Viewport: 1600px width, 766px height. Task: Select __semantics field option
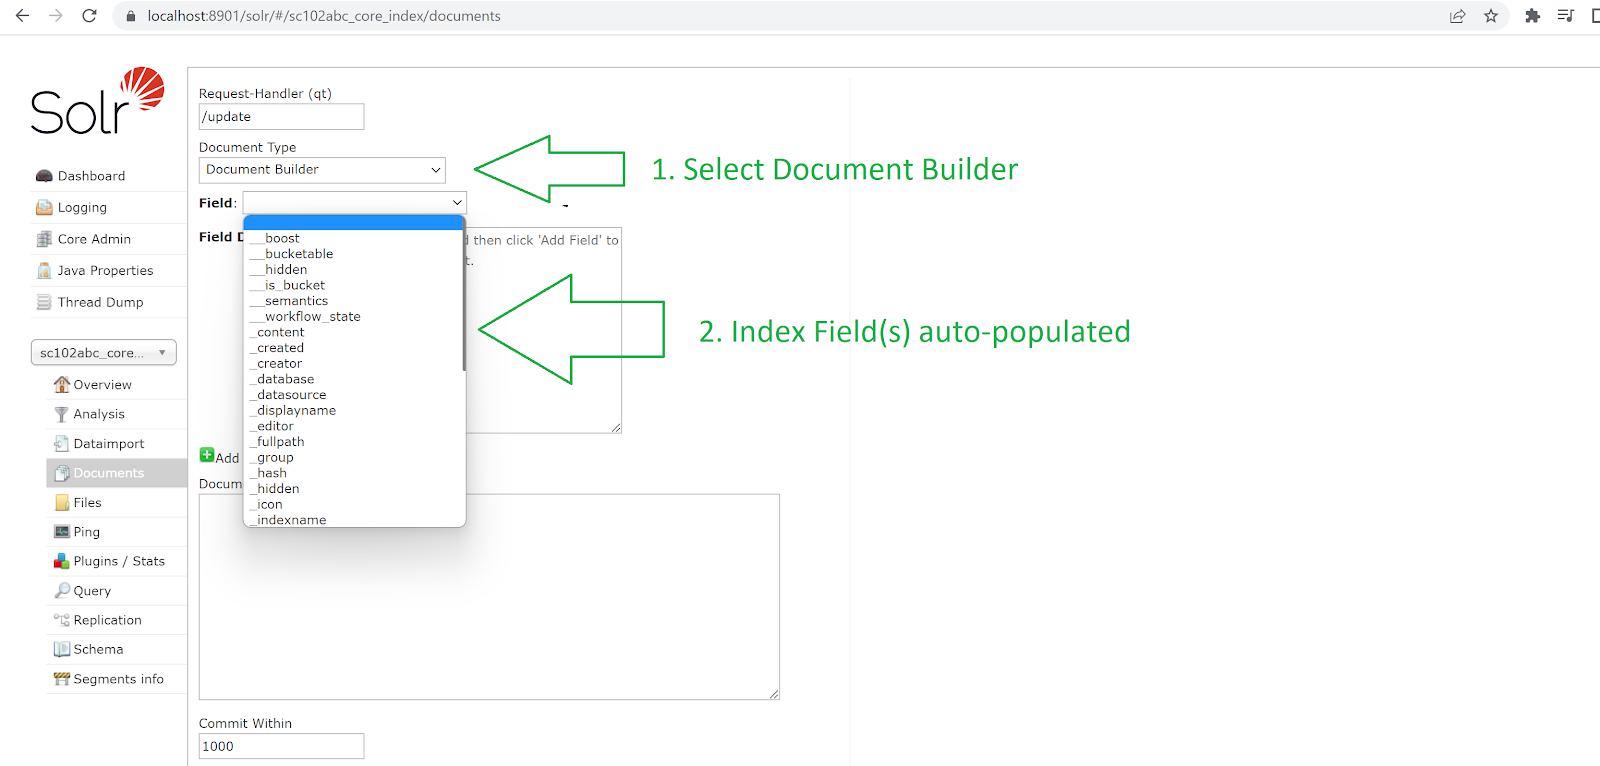[x=354, y=301]
